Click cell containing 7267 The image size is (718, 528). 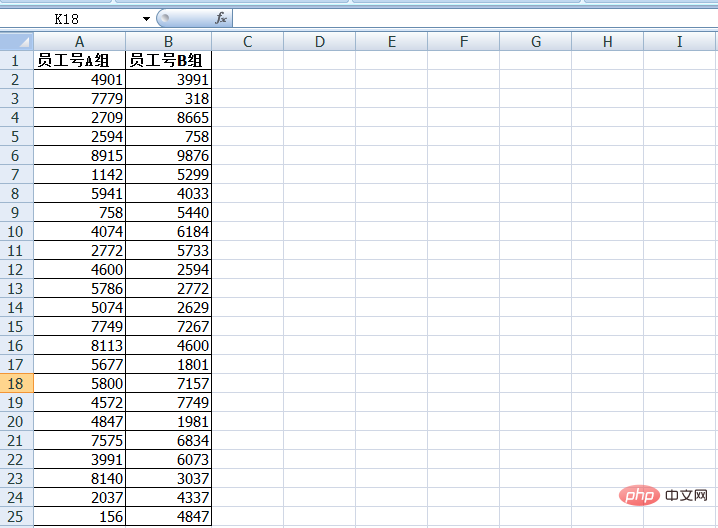(169, 327)
